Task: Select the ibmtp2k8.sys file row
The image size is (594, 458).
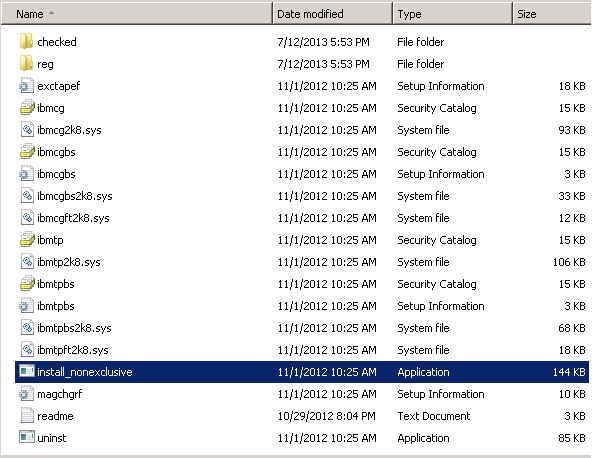Action: pos(302,262)
